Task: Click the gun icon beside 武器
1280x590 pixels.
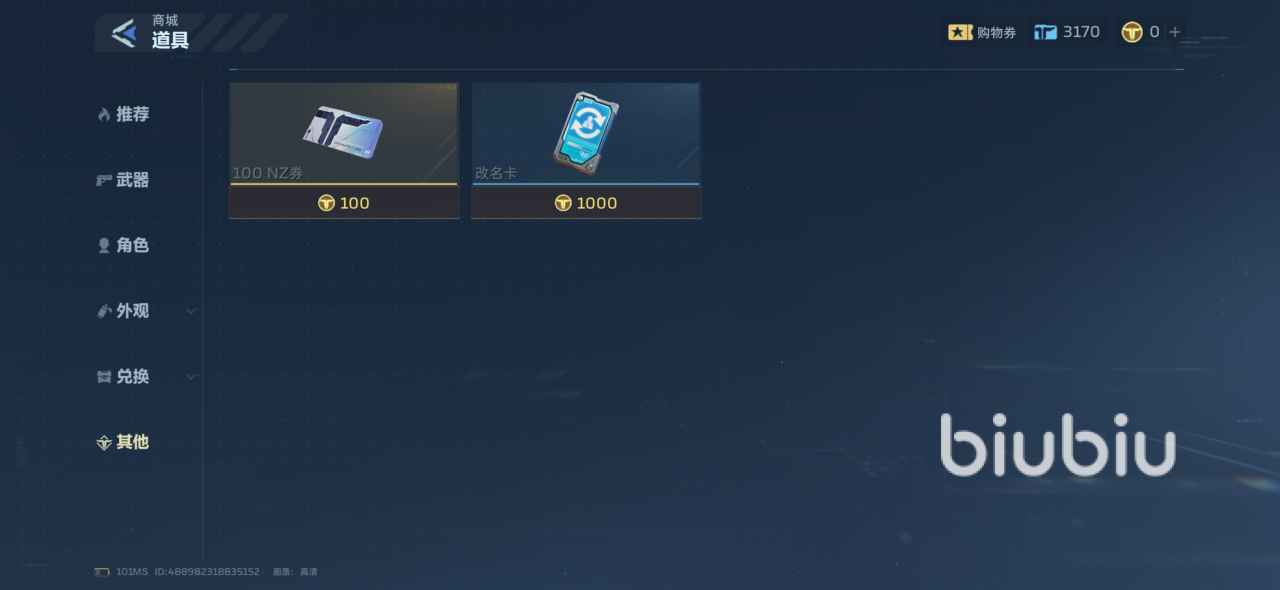Action: pos(104,180)
